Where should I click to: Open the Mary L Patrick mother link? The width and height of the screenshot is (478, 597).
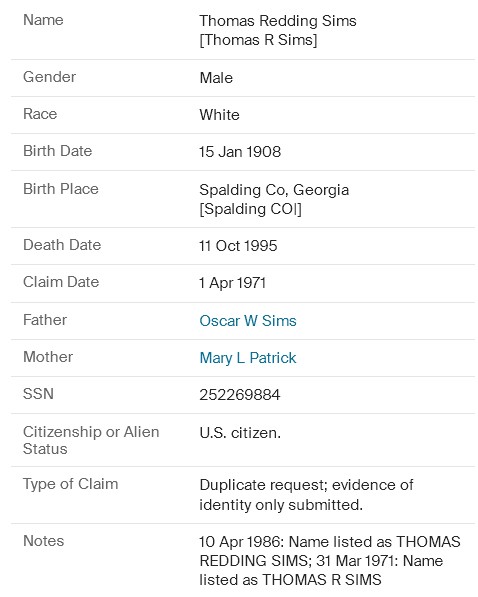pos(248,358)
